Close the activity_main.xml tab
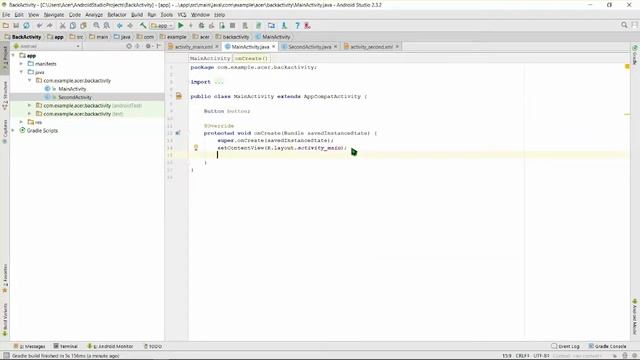Image resolution: width=640 pixels, height=360 pixels. pos(217,47)
